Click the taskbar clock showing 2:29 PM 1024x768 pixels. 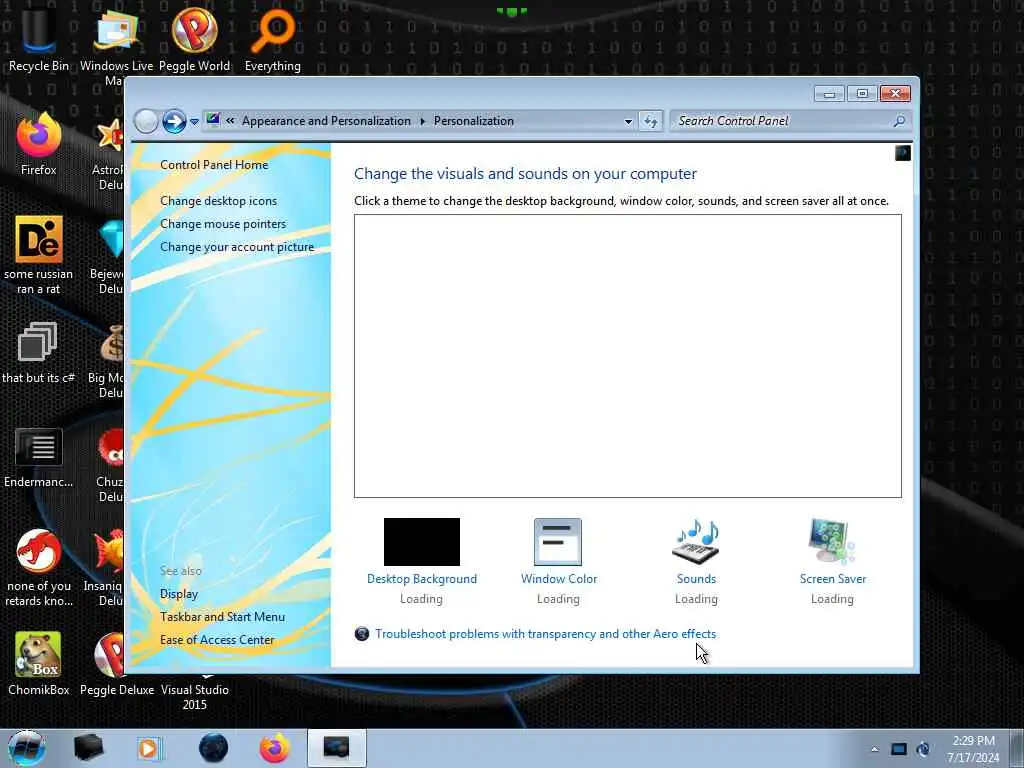point(973,749)
